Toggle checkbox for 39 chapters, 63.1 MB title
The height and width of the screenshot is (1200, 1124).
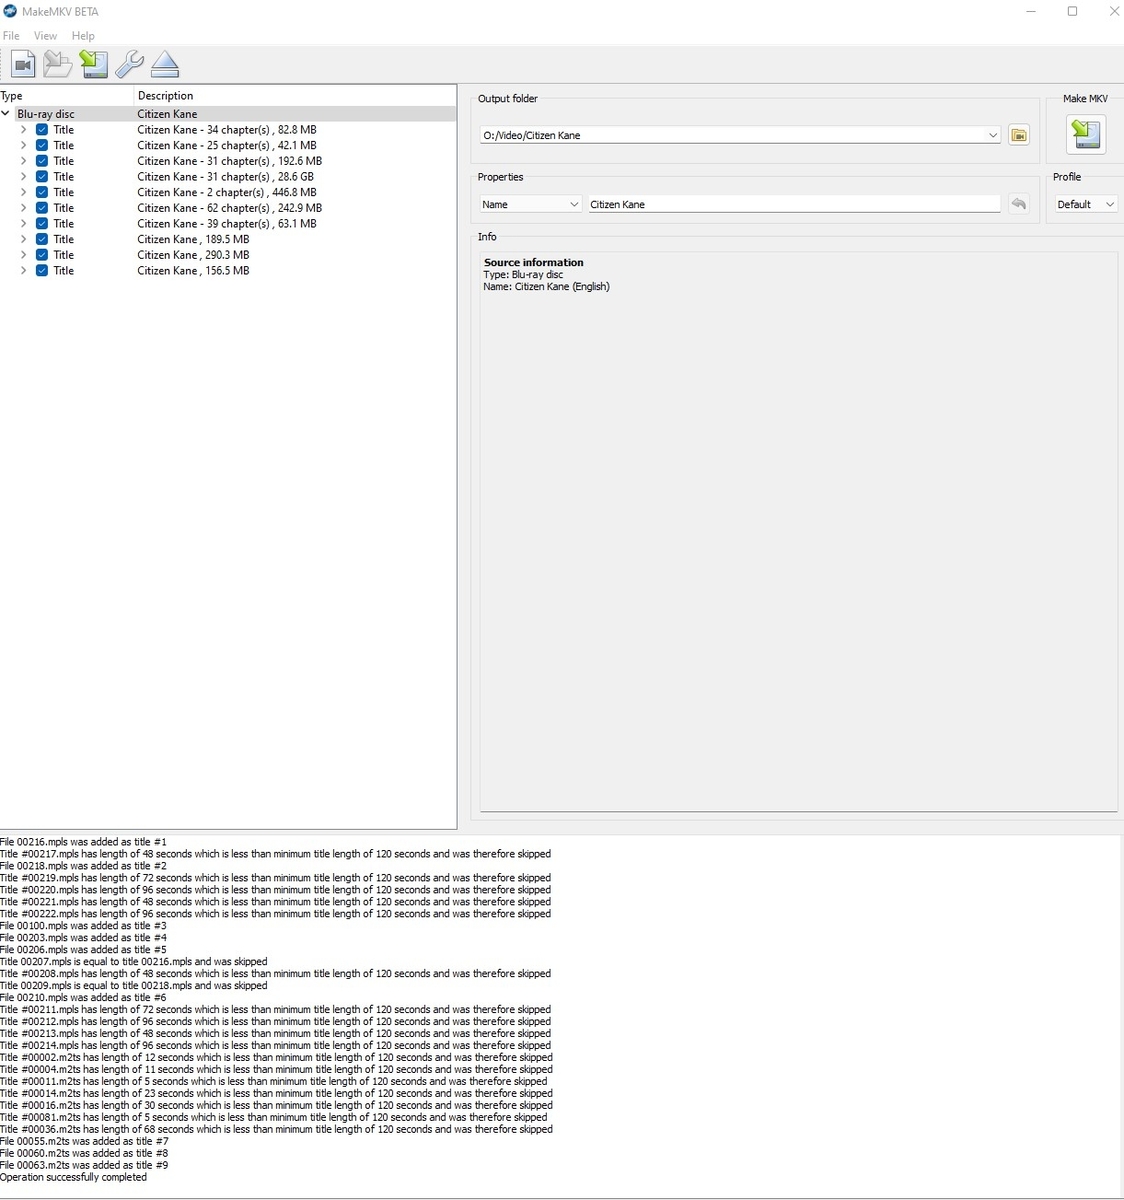(42, 224)
